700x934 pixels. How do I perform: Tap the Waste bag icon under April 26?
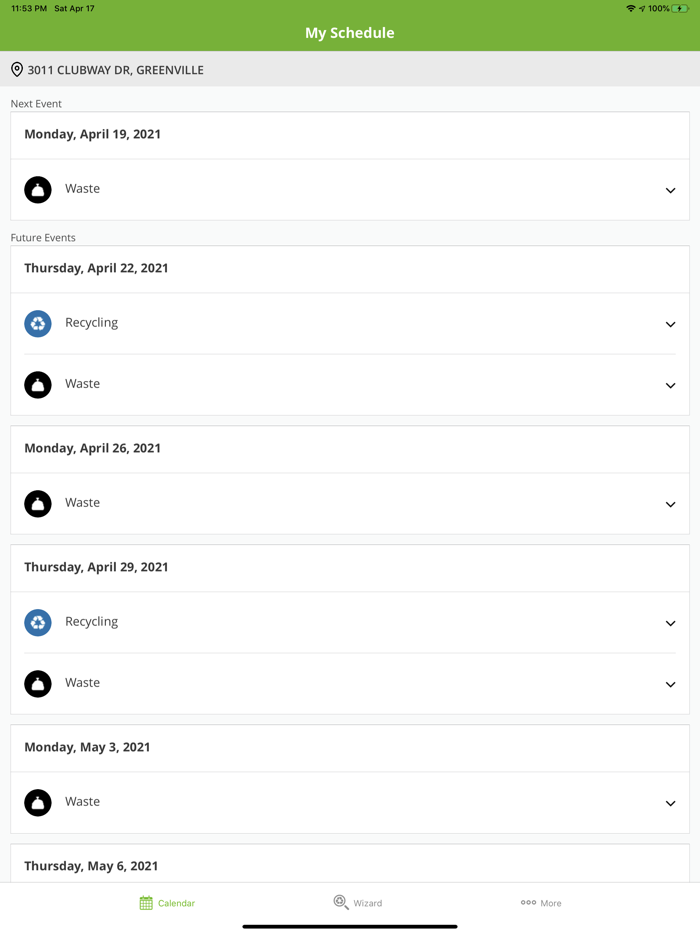pos(38,504)
